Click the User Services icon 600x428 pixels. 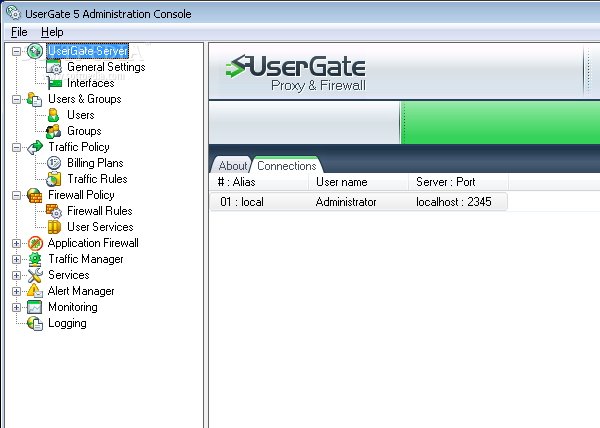[54, 227]
